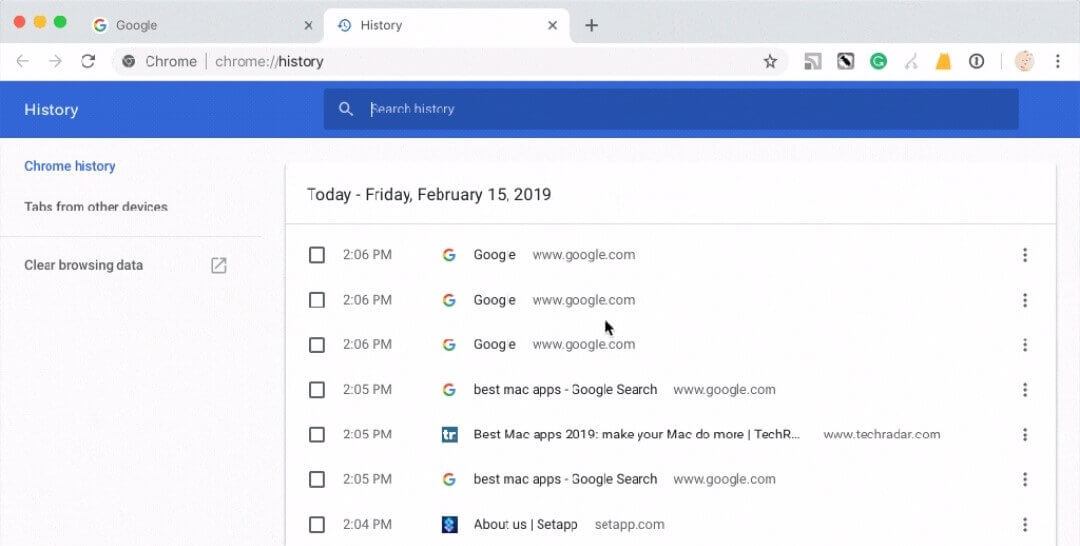Click the chrome://history address bar

coord(450,61)
